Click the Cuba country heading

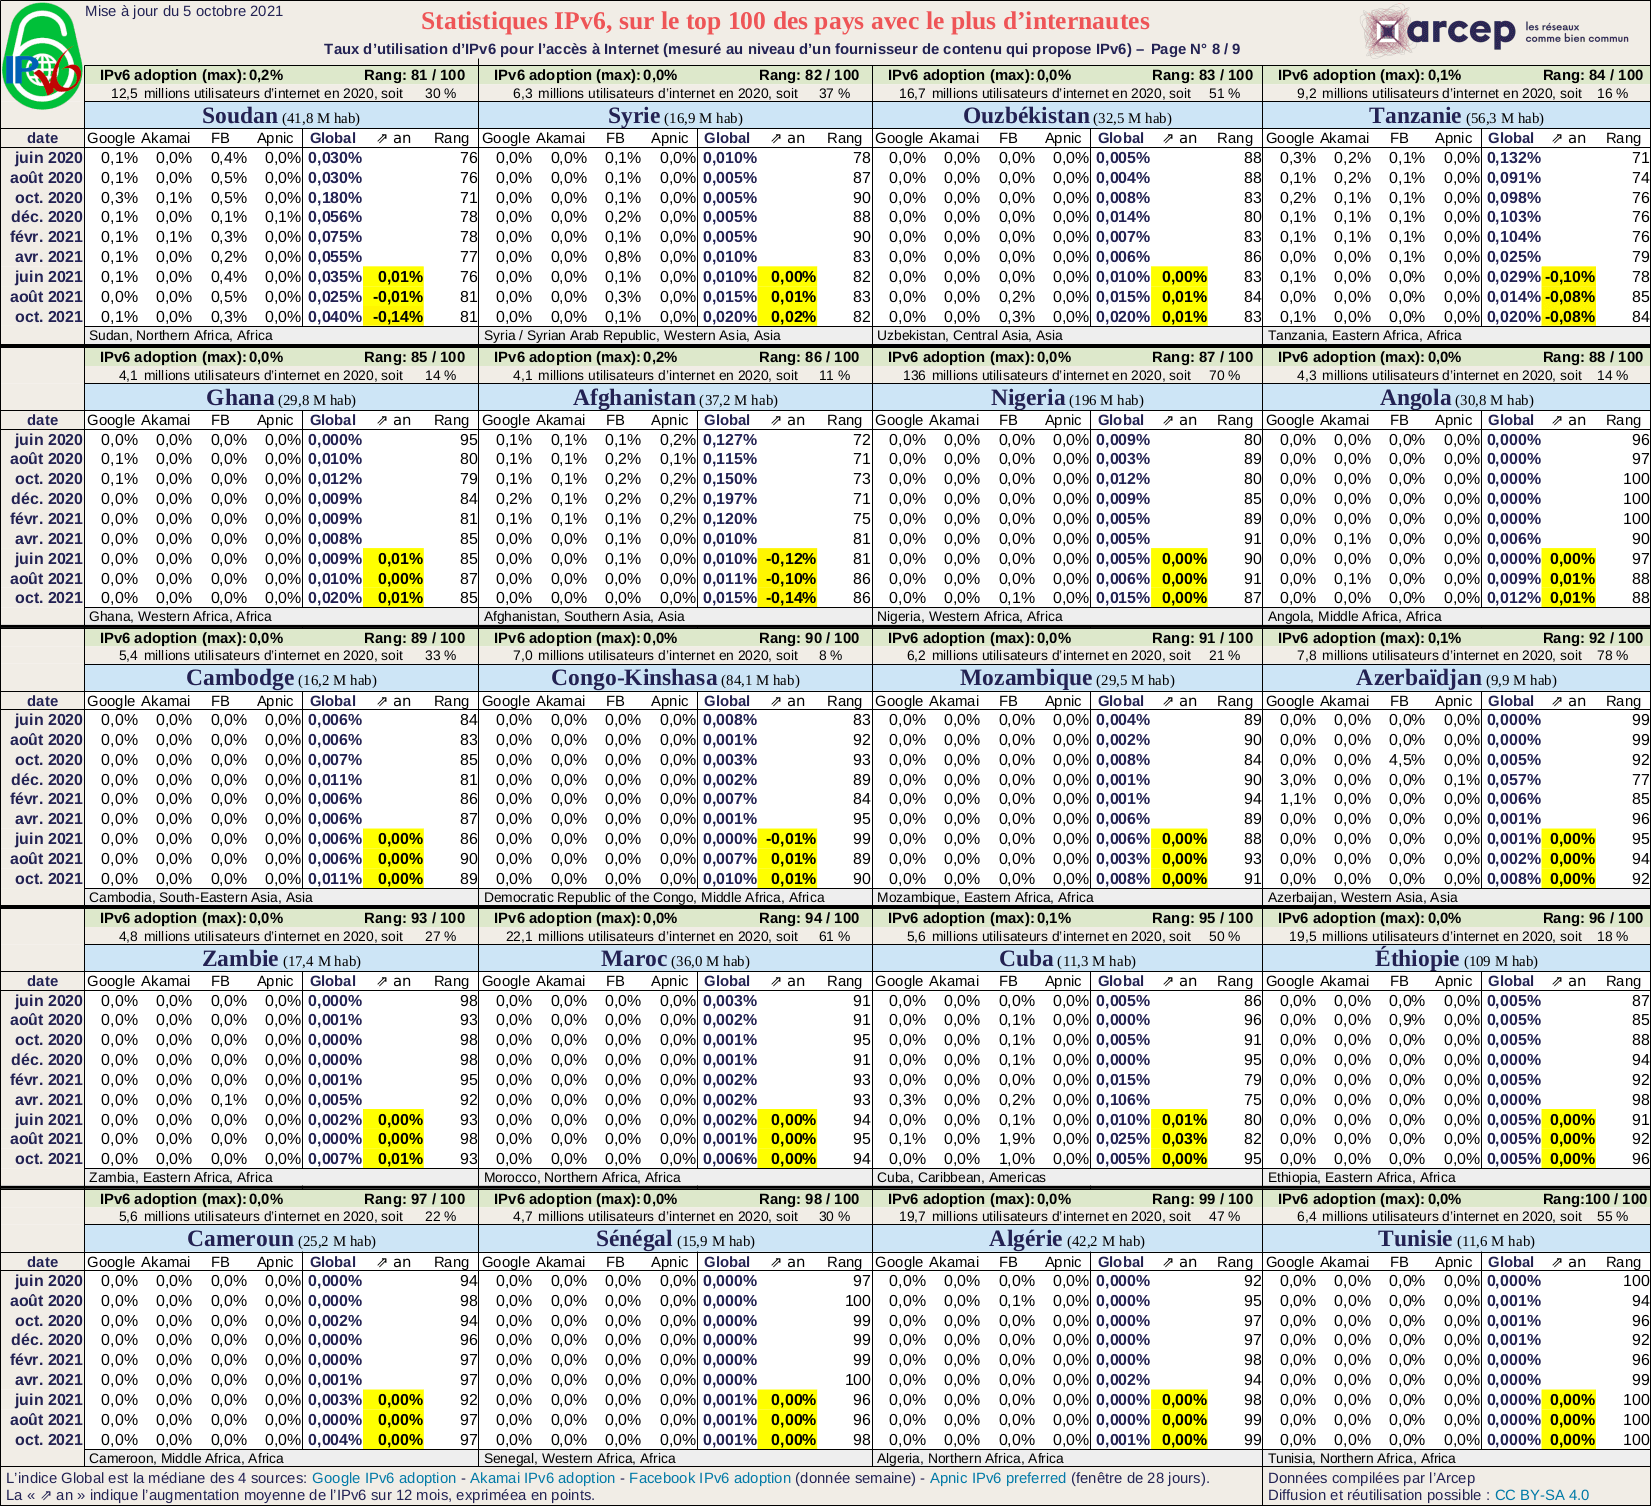pos(1067,959)
